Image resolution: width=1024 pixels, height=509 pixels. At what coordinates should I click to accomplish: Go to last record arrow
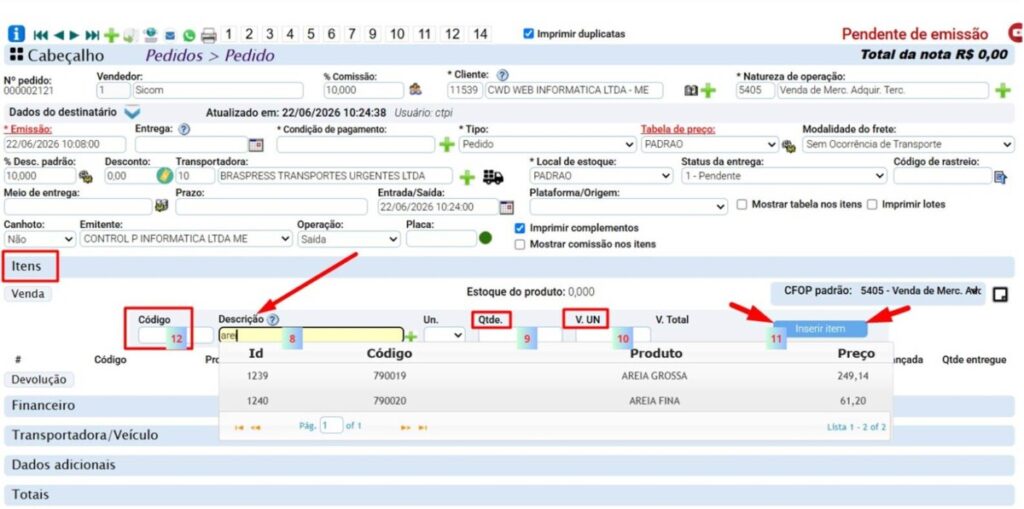tap(93, 35)
